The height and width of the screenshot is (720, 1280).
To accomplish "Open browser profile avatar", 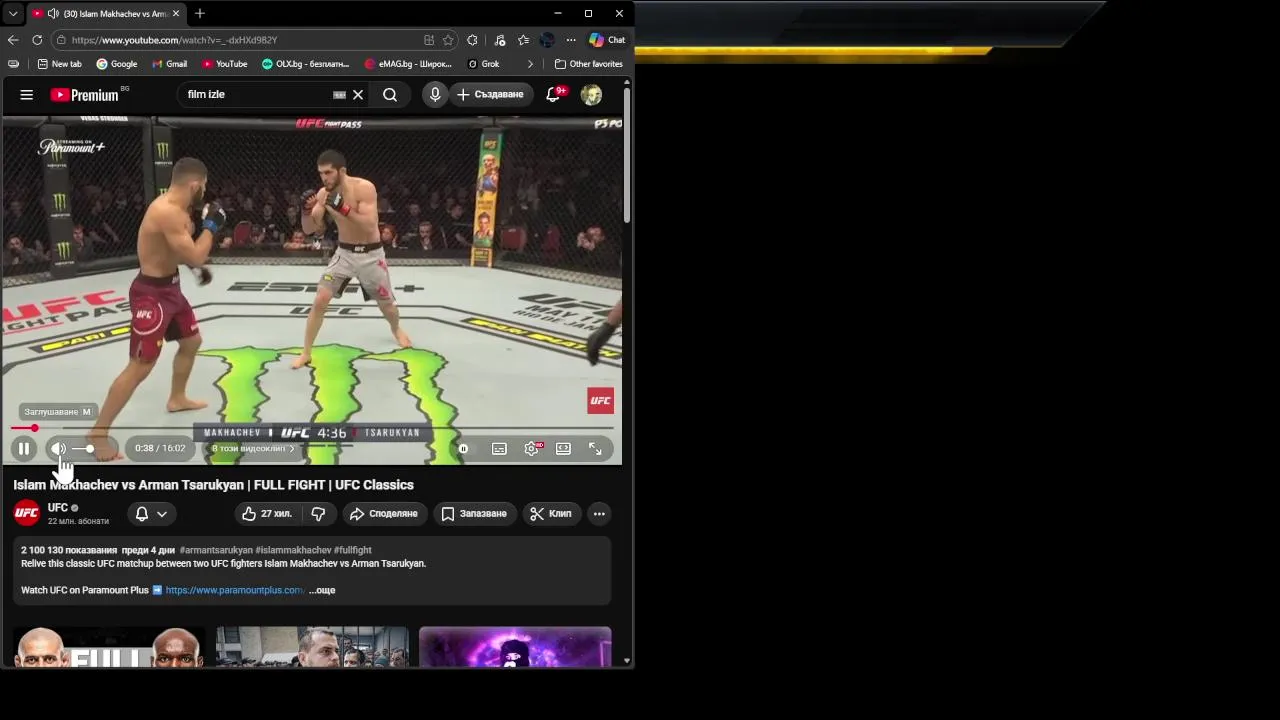I will tap(547, 40).
